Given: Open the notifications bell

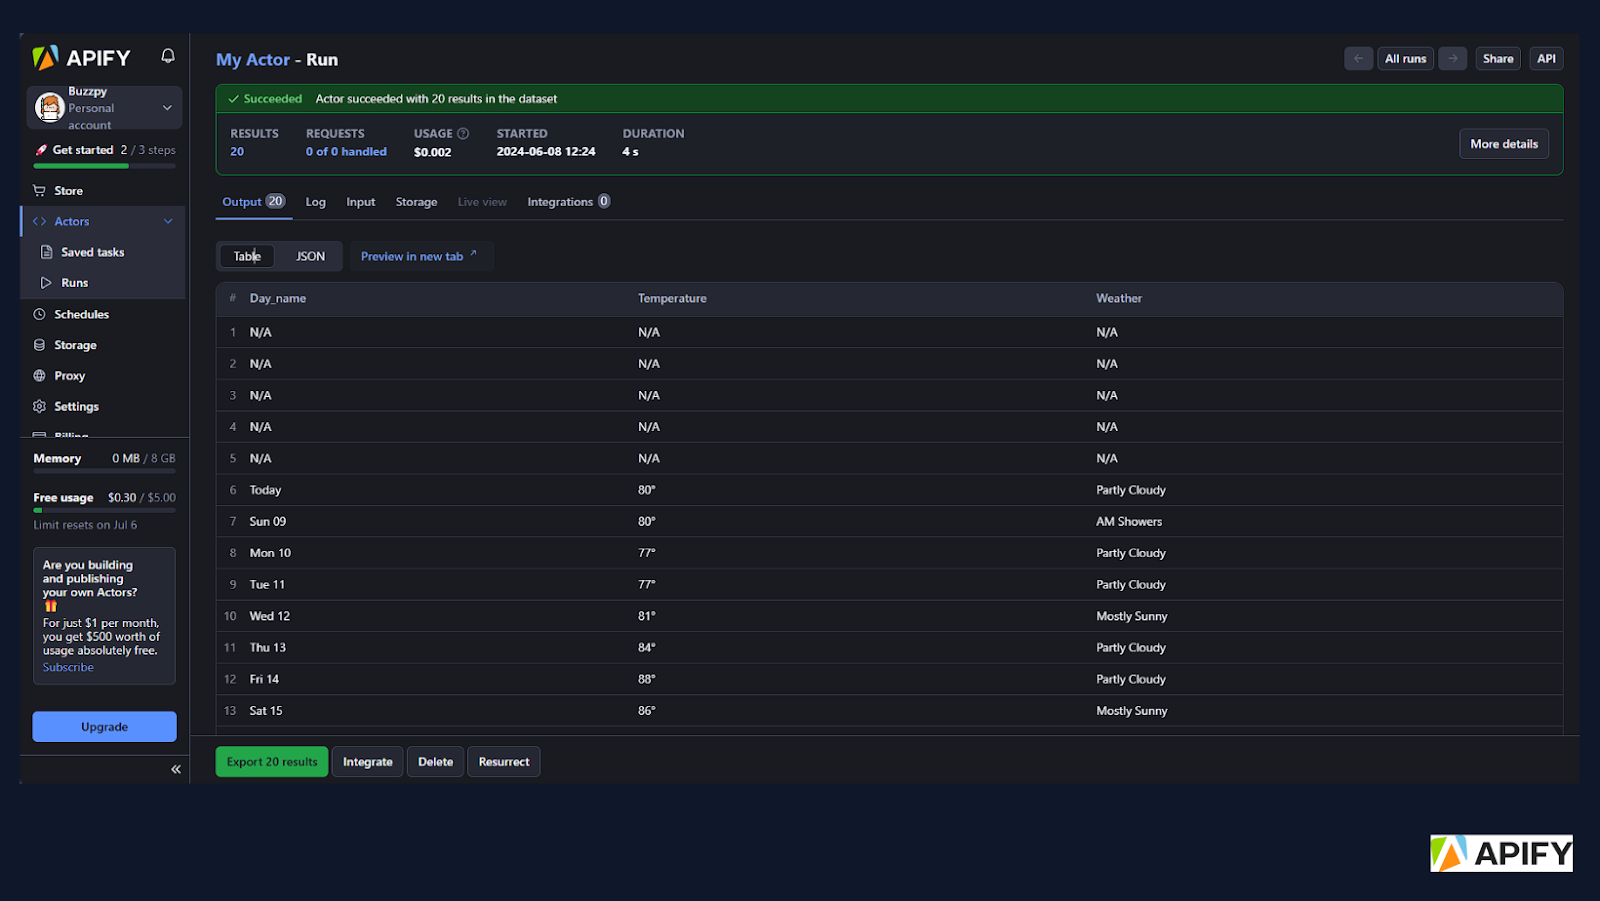Looking at the screenshot, I should point(168,56).
